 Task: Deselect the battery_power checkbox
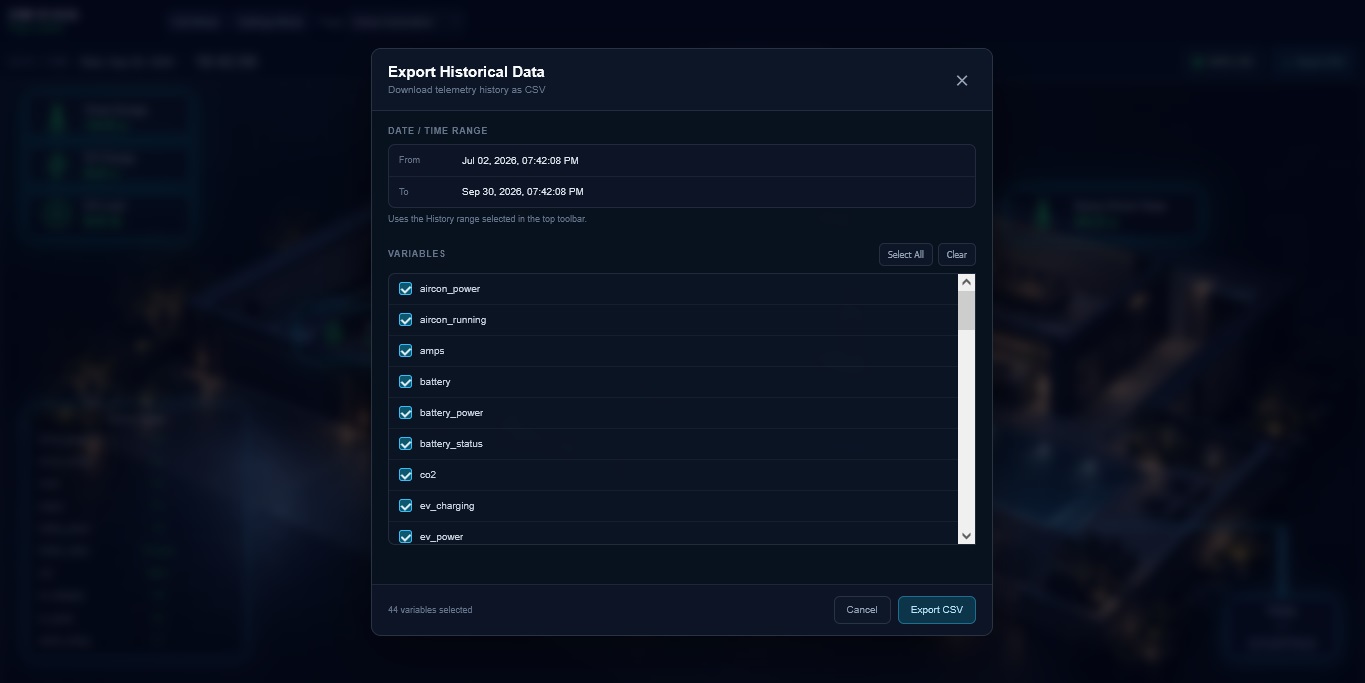[x=406, y=413]
